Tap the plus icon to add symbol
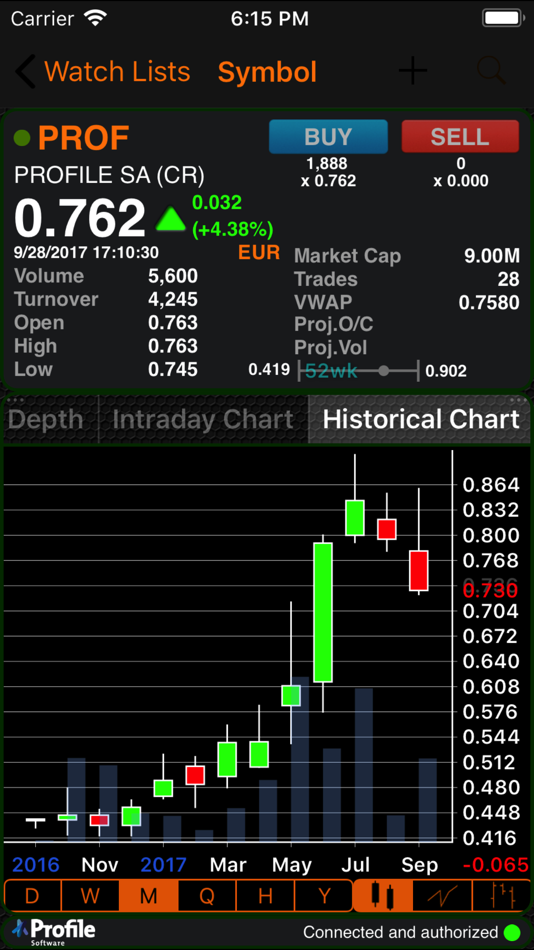The height and width of the screenshot is (950, 534). [x=413, y=71]
